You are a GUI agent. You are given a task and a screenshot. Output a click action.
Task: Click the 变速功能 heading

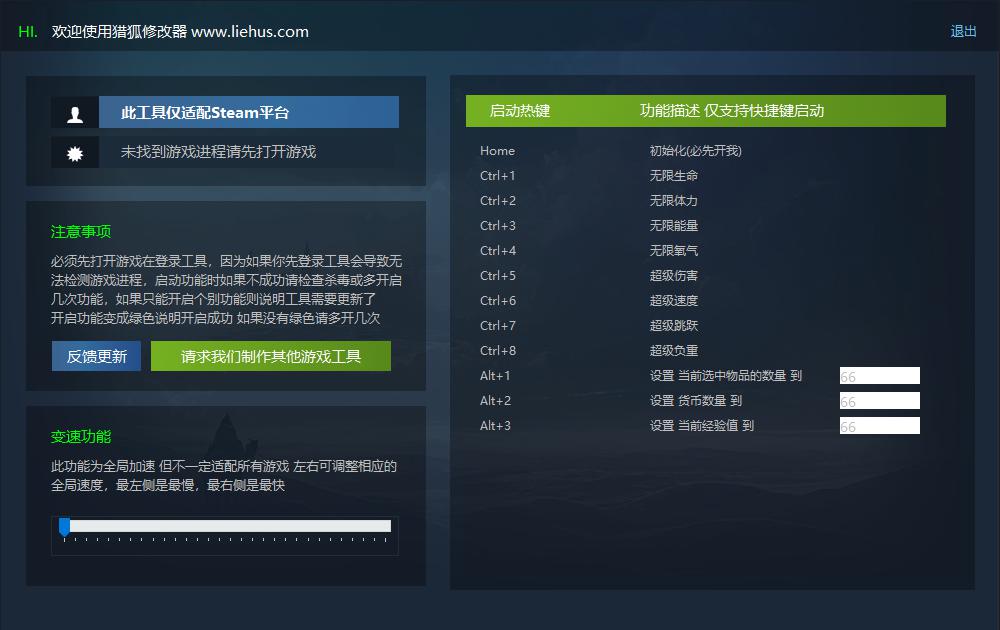81,437
